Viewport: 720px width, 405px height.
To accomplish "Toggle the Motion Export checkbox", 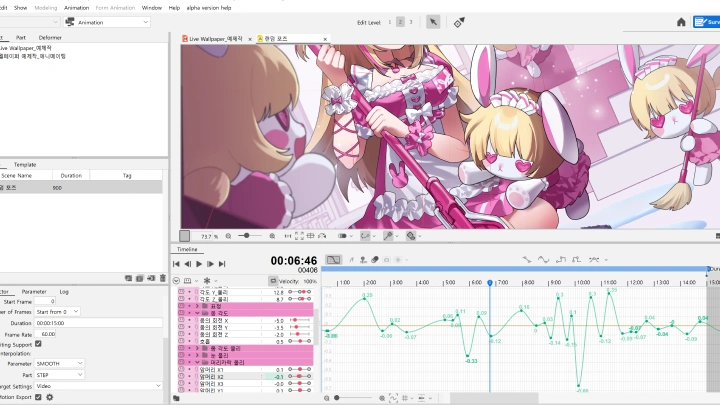I will click(38, 397).
